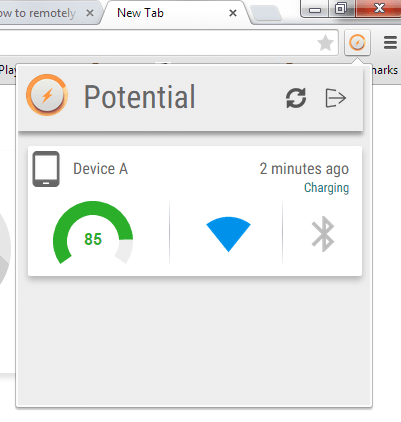Click the grey Bluetooth icon
401x422 pixels.
[x=323, y=234]
